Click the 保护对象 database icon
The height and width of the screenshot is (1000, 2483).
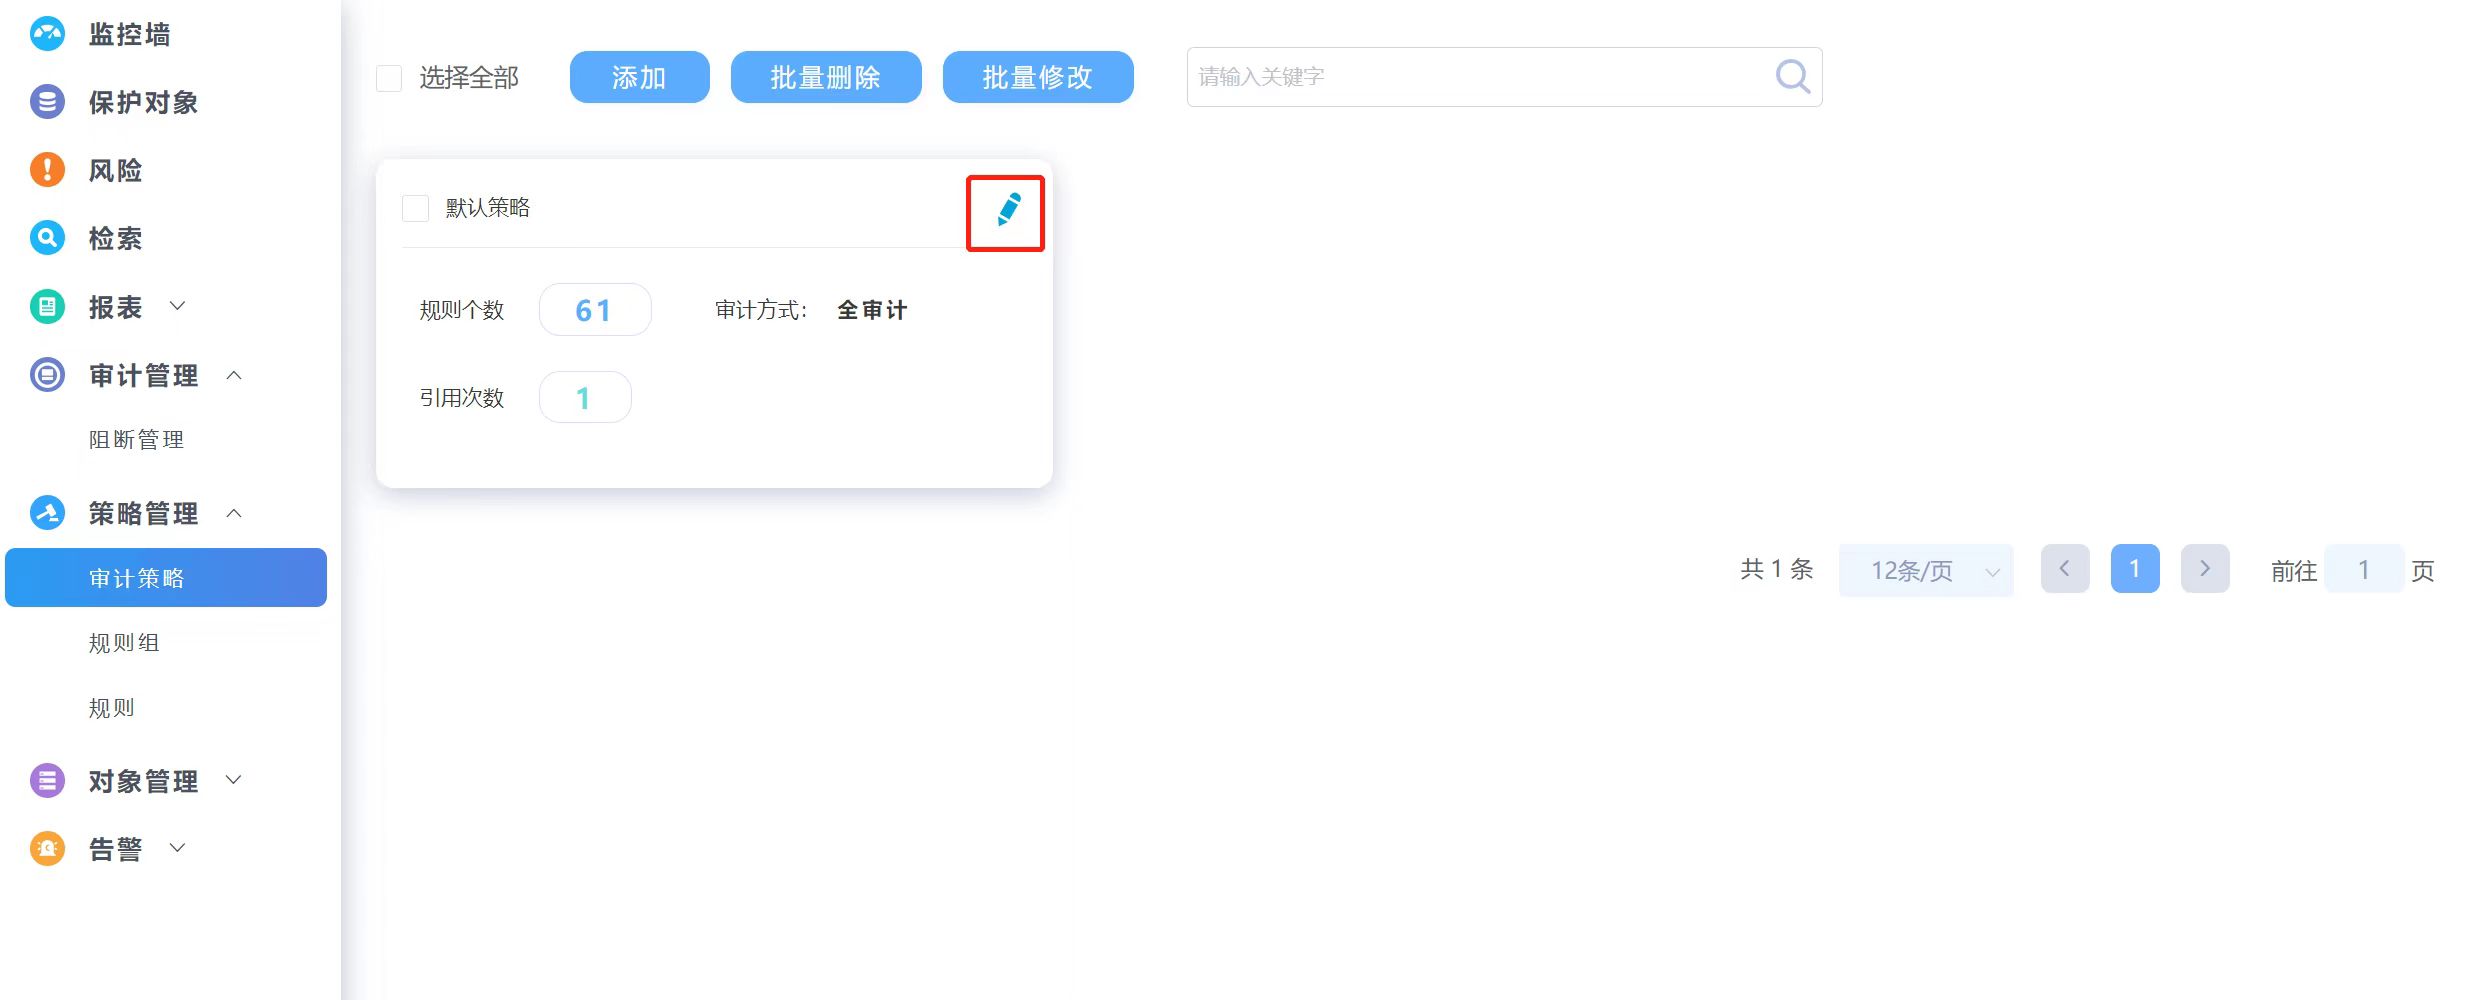coord(47,102)
